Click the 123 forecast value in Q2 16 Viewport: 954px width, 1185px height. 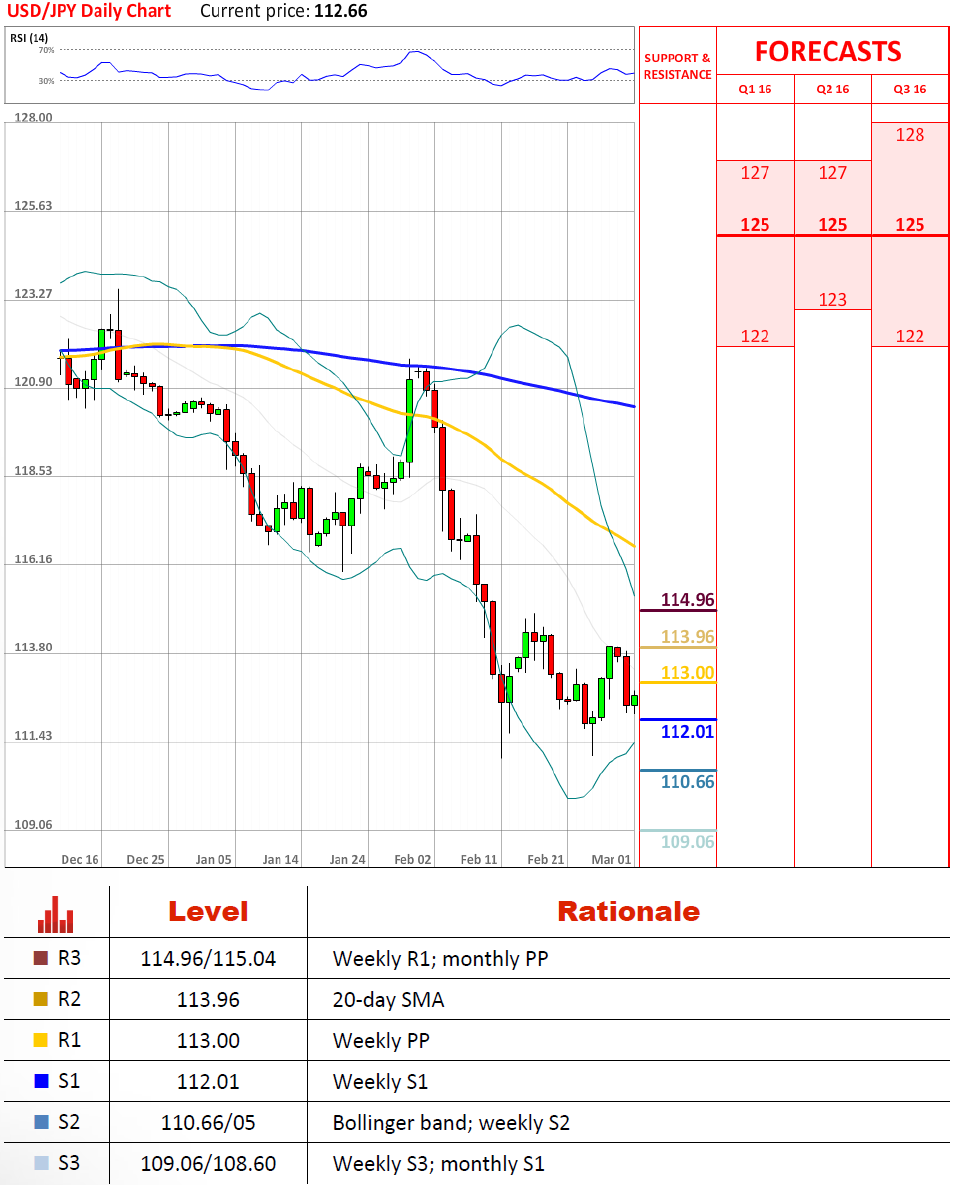(833, 300)
